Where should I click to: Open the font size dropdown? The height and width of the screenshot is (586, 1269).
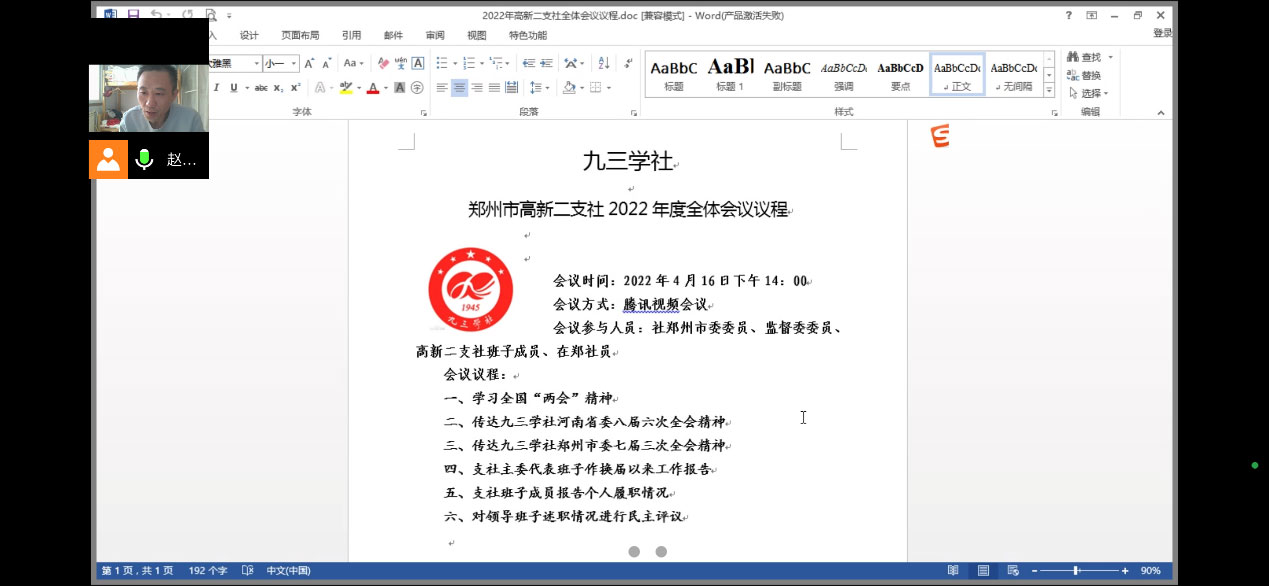293,63
